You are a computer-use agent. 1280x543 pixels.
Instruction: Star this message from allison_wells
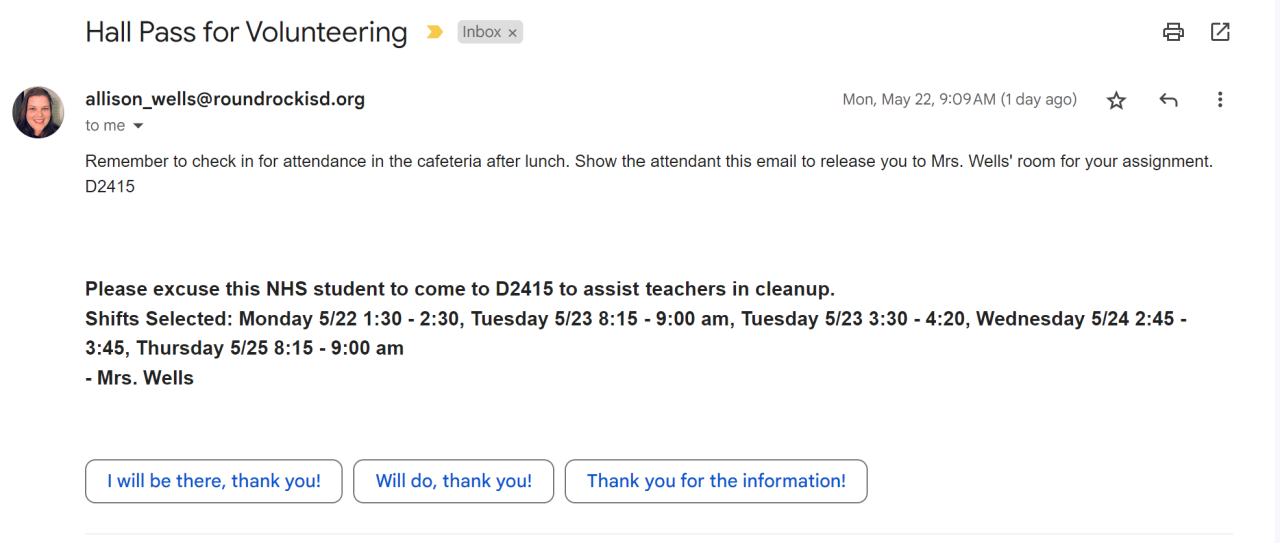pos(1116,100)
